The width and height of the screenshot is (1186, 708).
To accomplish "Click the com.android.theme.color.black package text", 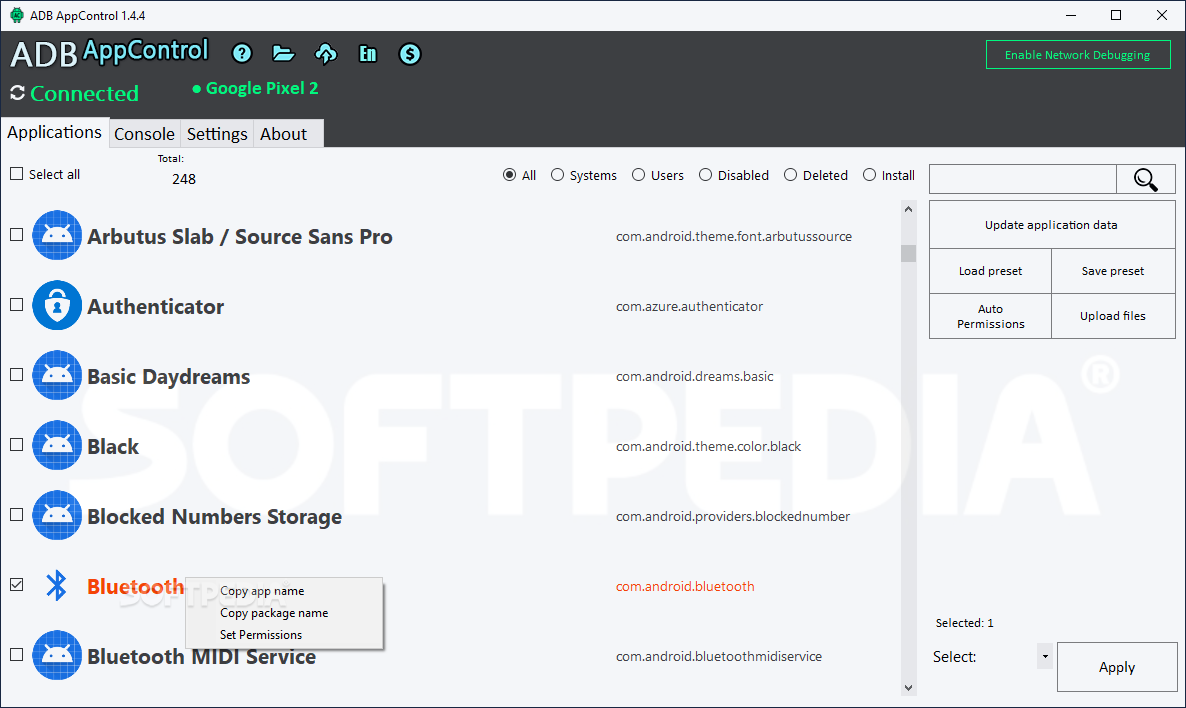I will point(708,446).
